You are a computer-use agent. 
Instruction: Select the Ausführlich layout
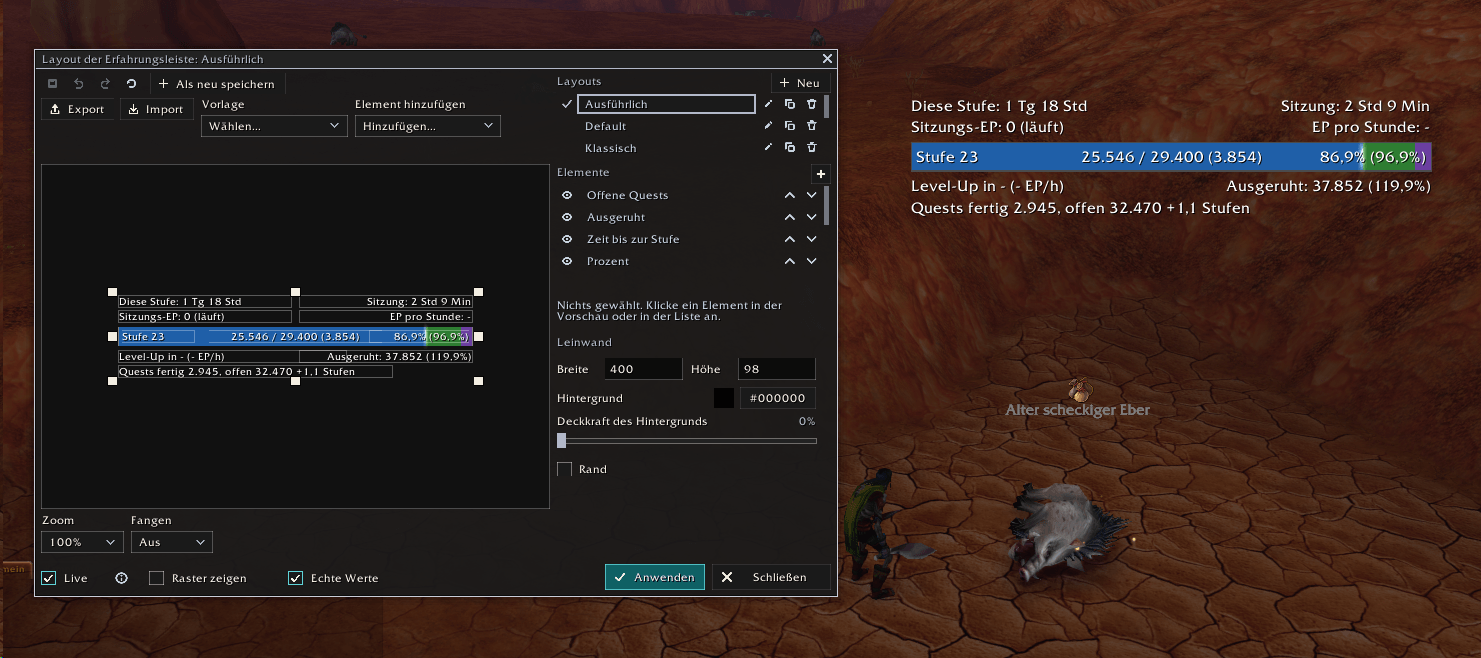click(x=666, y=104)
